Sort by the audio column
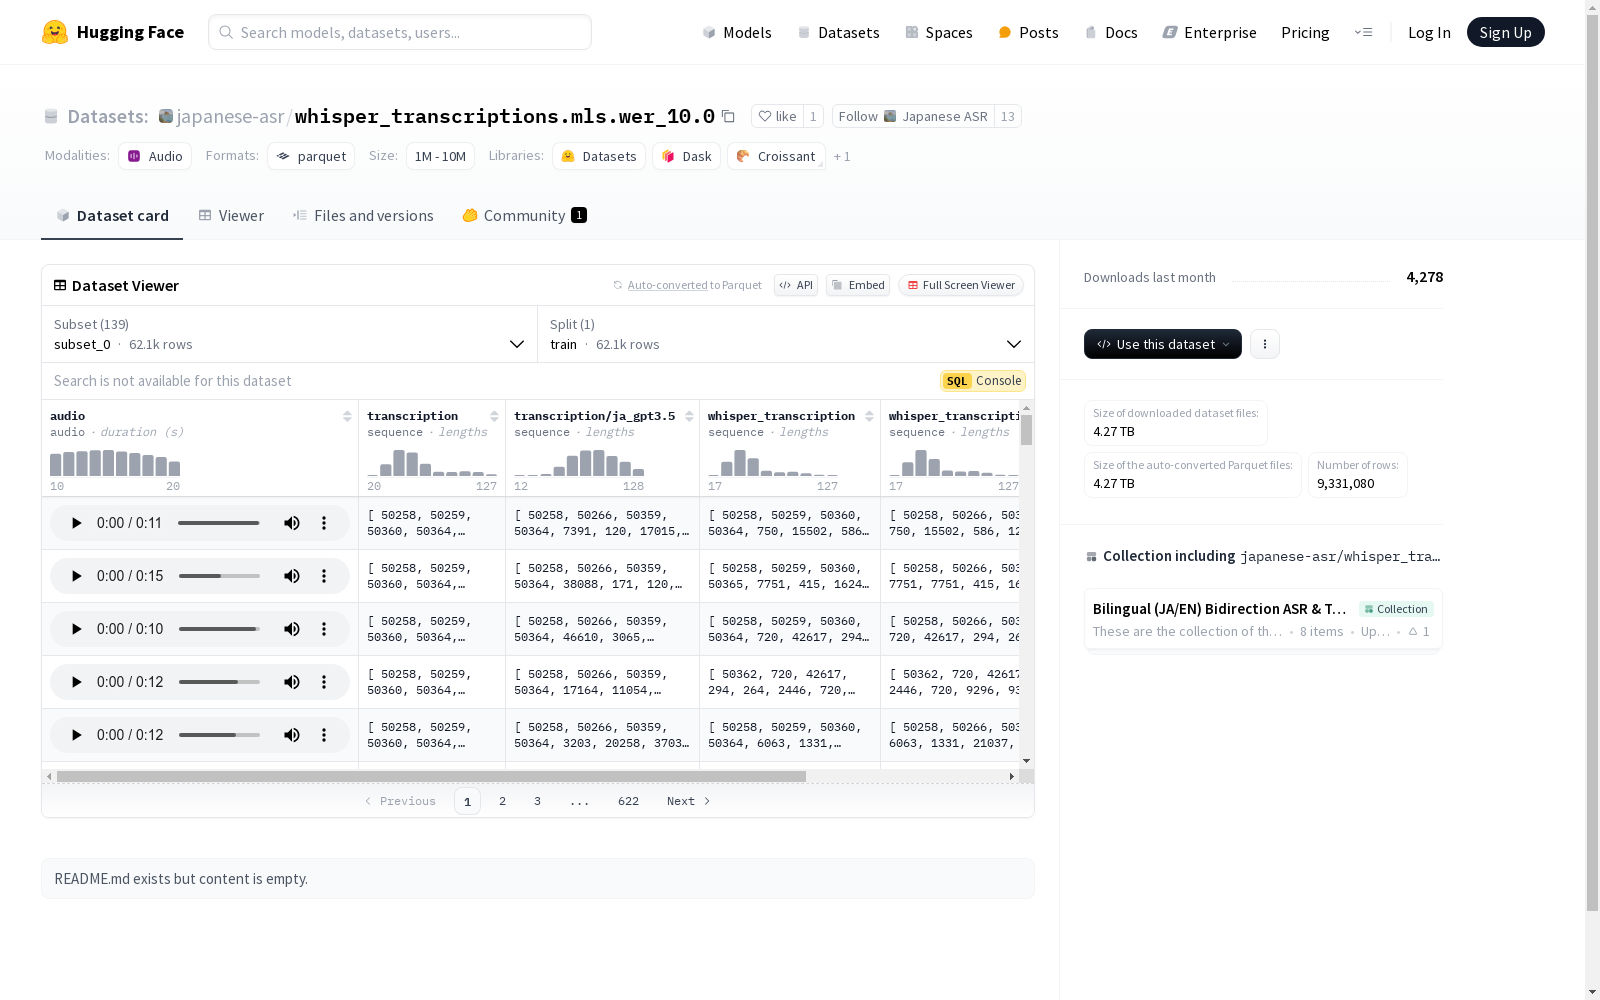The height and width of the screenshot is (1000, 1600). (x=347, y=416)
